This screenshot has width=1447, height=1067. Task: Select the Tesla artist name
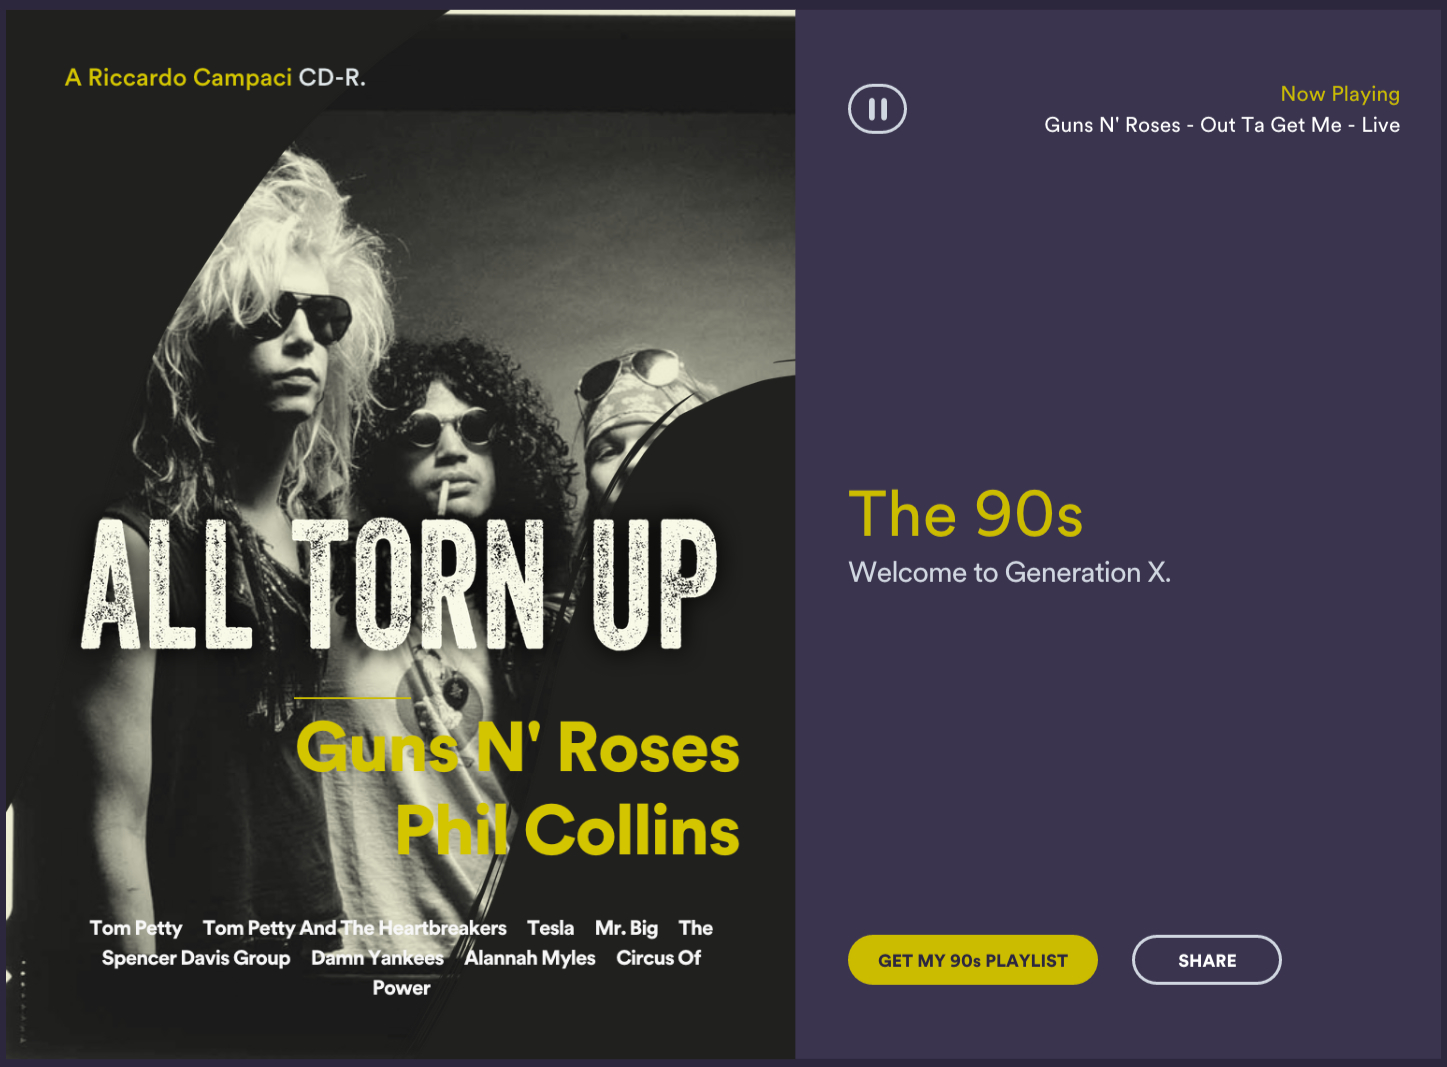point(550,928)
